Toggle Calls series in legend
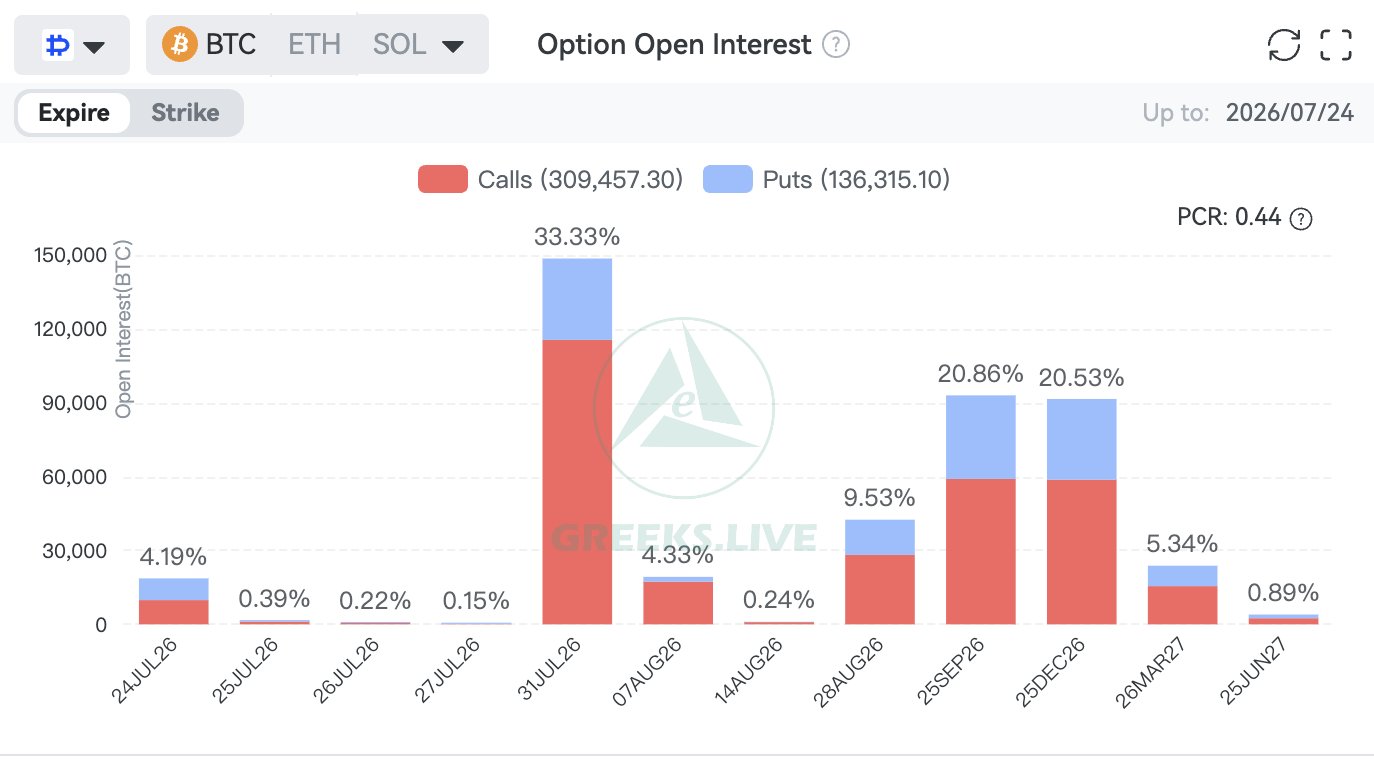This screenshot has height=772, width=1374. pyautogui.click(x=551, y=180)
